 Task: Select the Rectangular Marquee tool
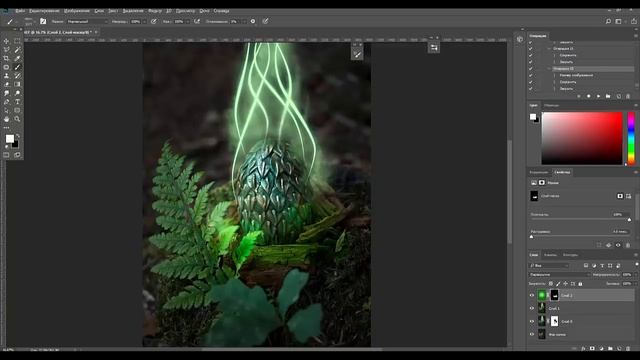17,41
